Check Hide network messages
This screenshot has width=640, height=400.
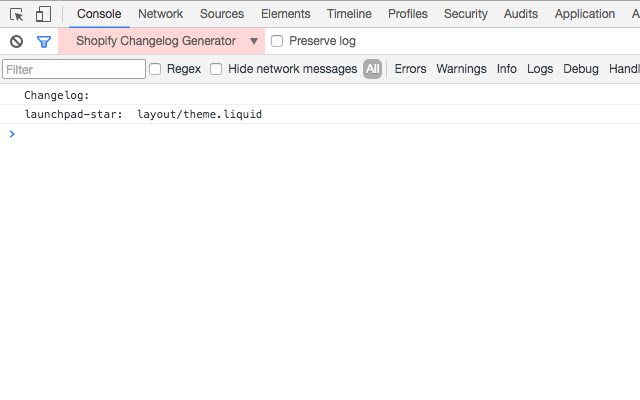pos(216,69)
